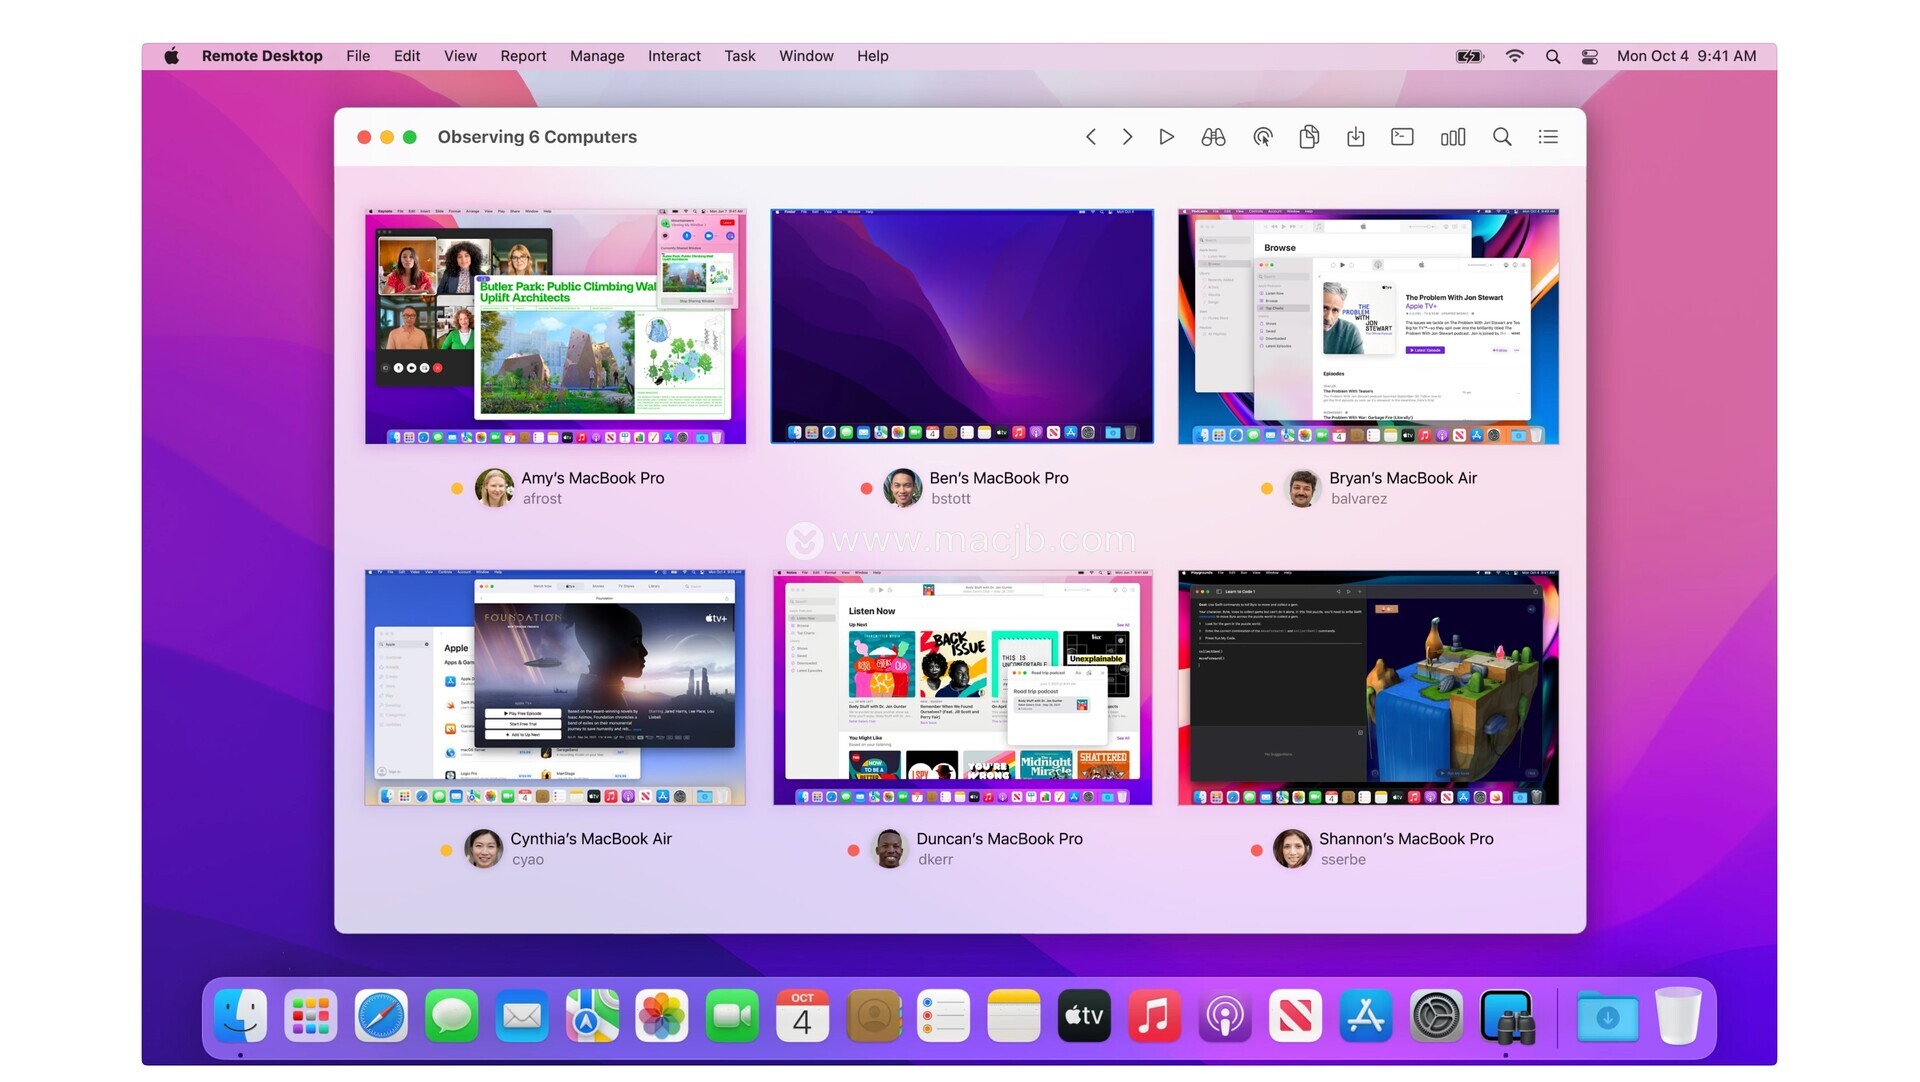1920x1082 pixels.
Task: Click the search magnifier in window toolbar
Action: 1501,137
